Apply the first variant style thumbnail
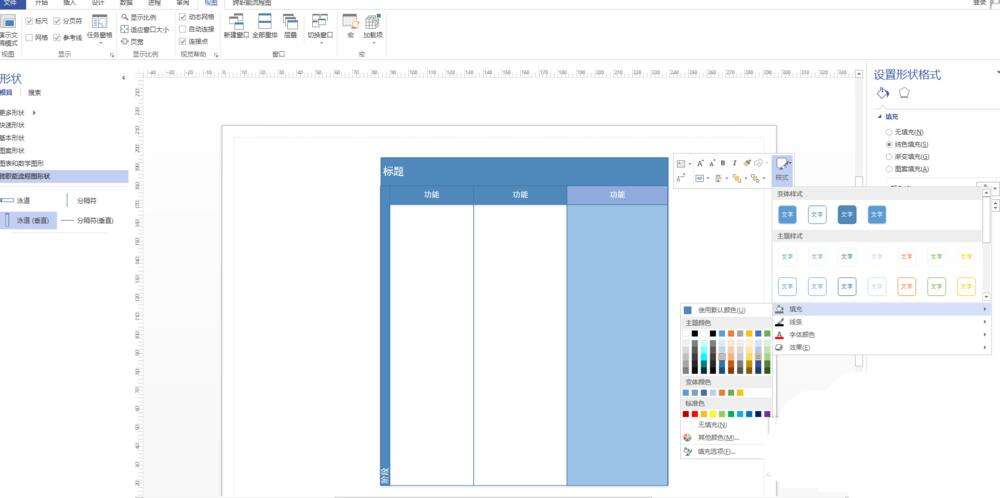The width and height of the screenshot is (1000, 498). click(x=788, y=215)
